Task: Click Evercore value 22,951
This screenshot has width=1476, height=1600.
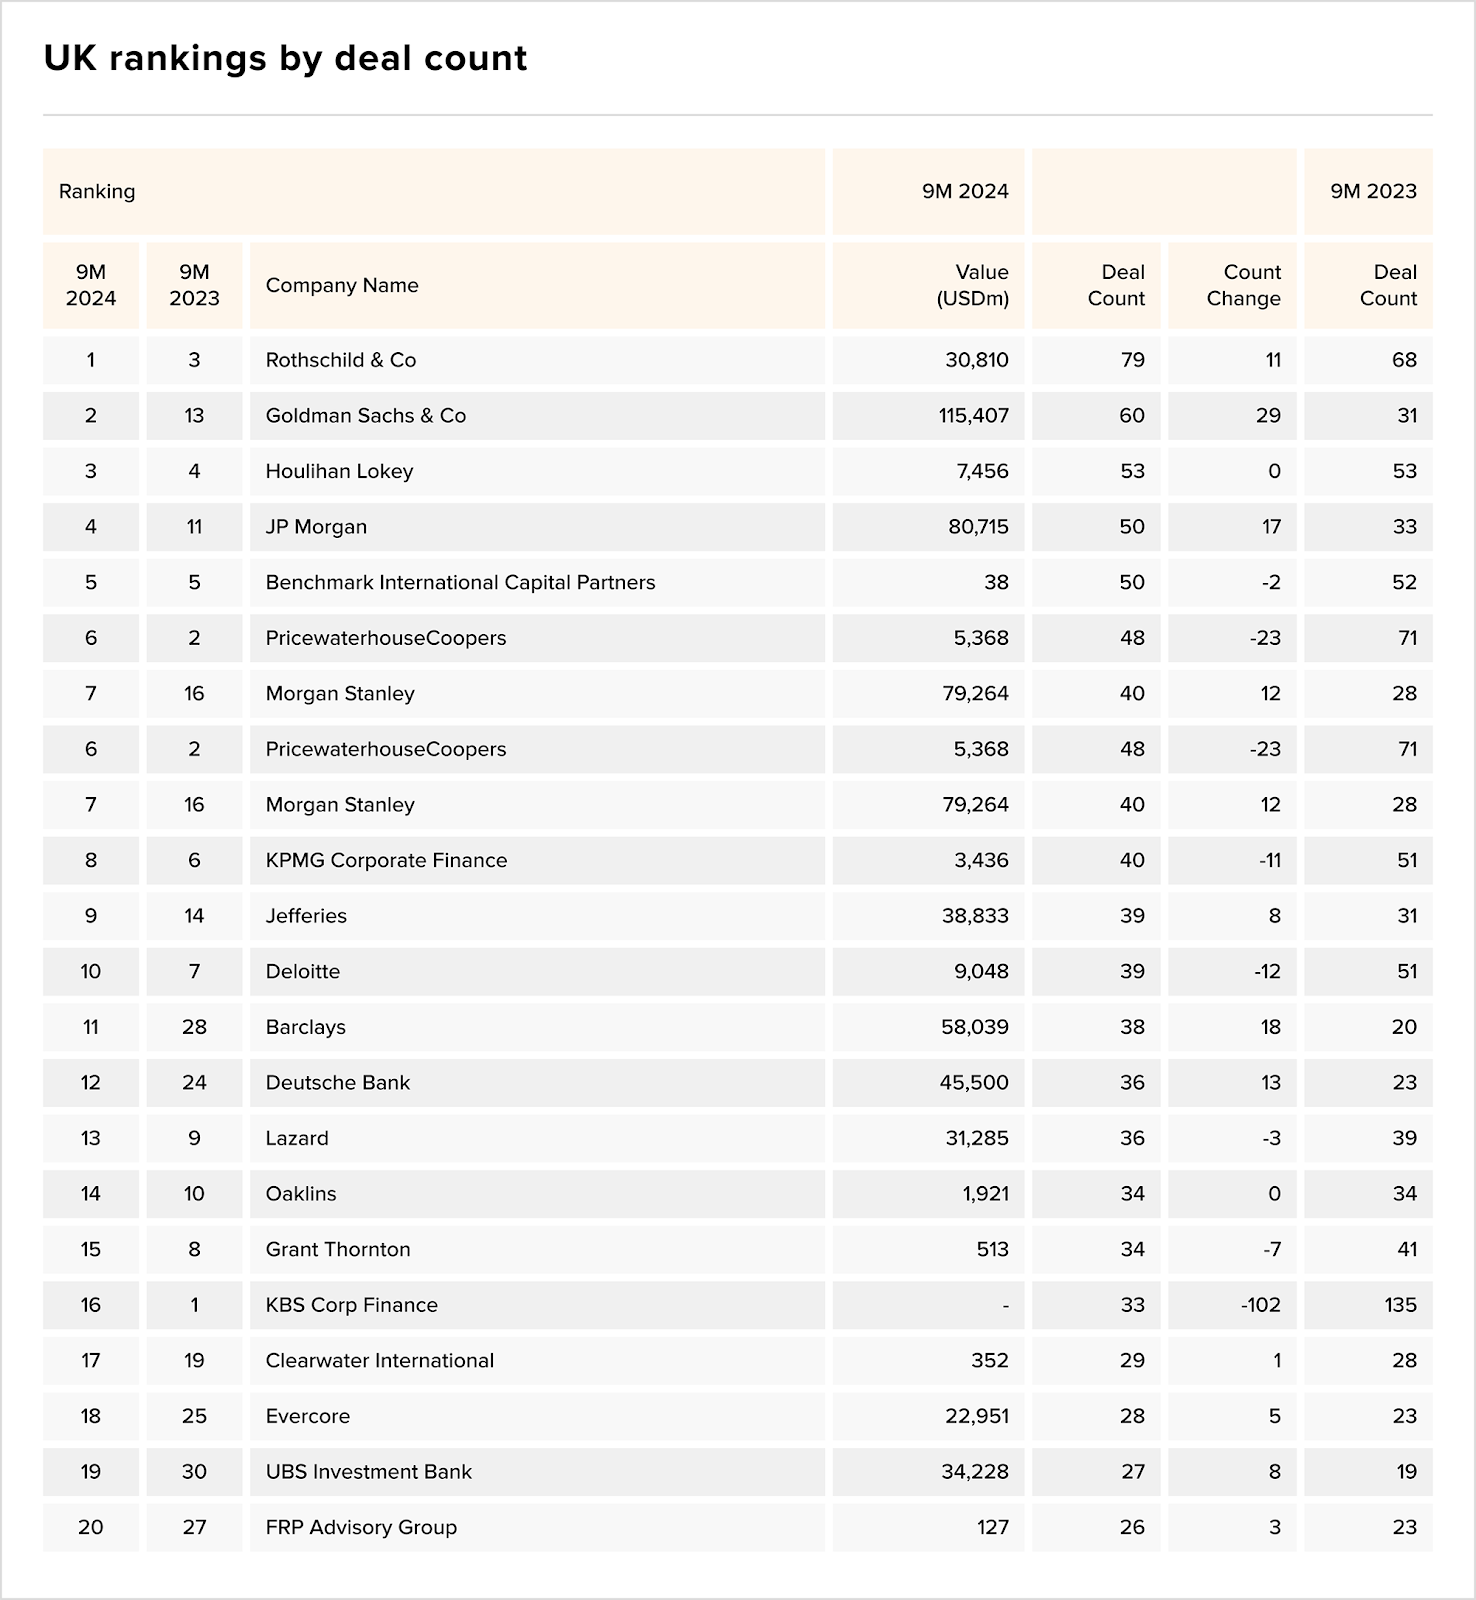Action: pos(977,1416)
